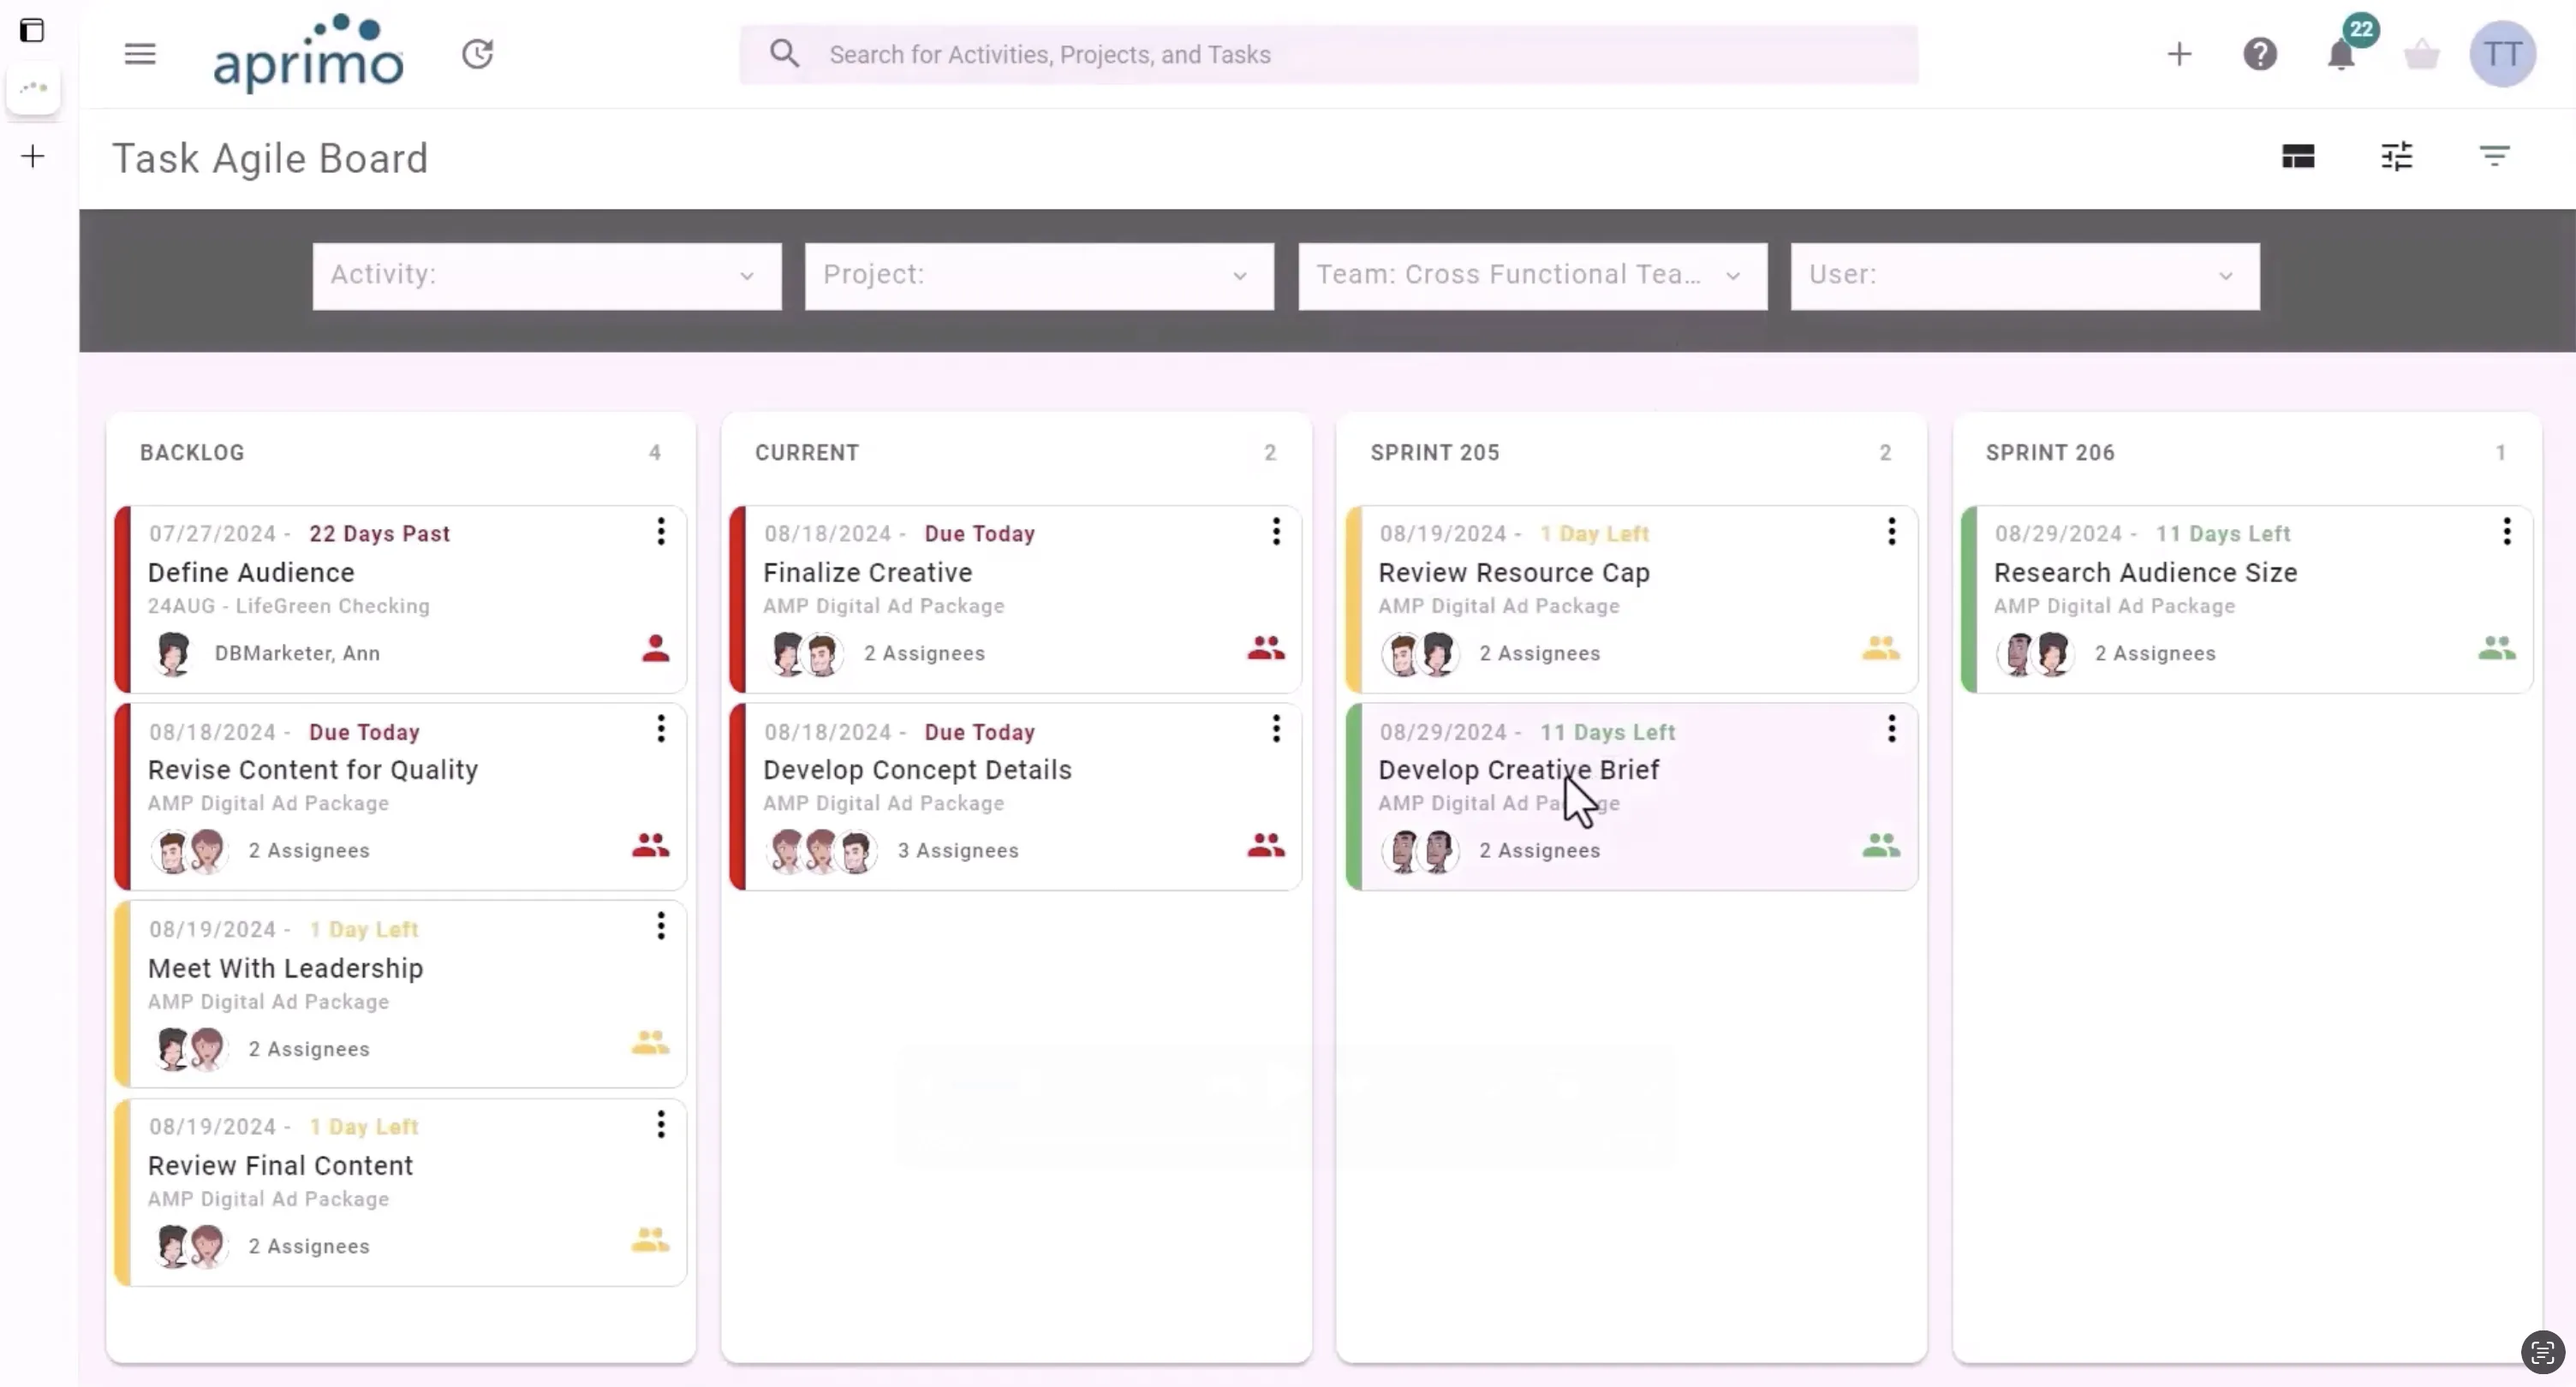Image resolution: width=2576 pixels, height=1387 pixels.
Task: Click the CURRENT column header
Action: pyautogui.click(x=807, y=453)
